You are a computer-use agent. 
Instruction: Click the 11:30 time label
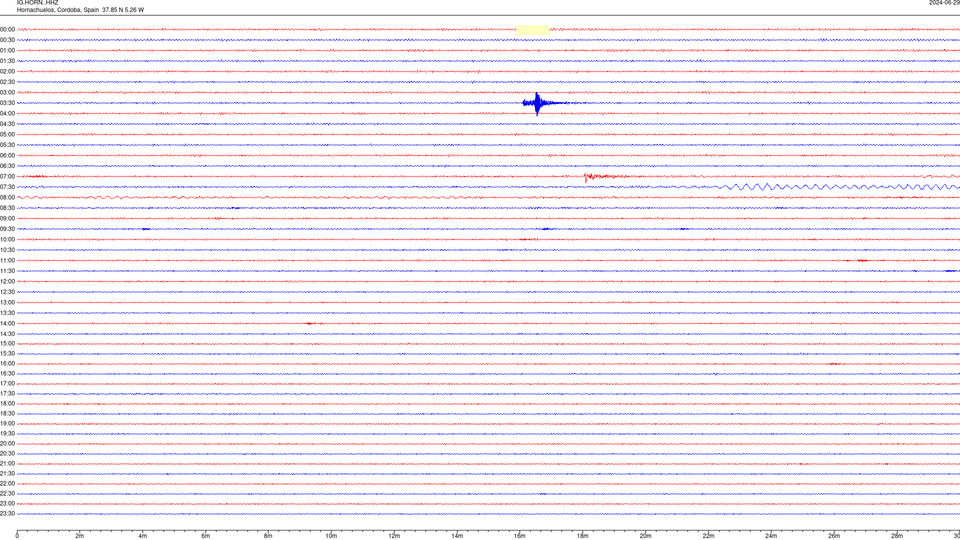[x=7, y=271]
